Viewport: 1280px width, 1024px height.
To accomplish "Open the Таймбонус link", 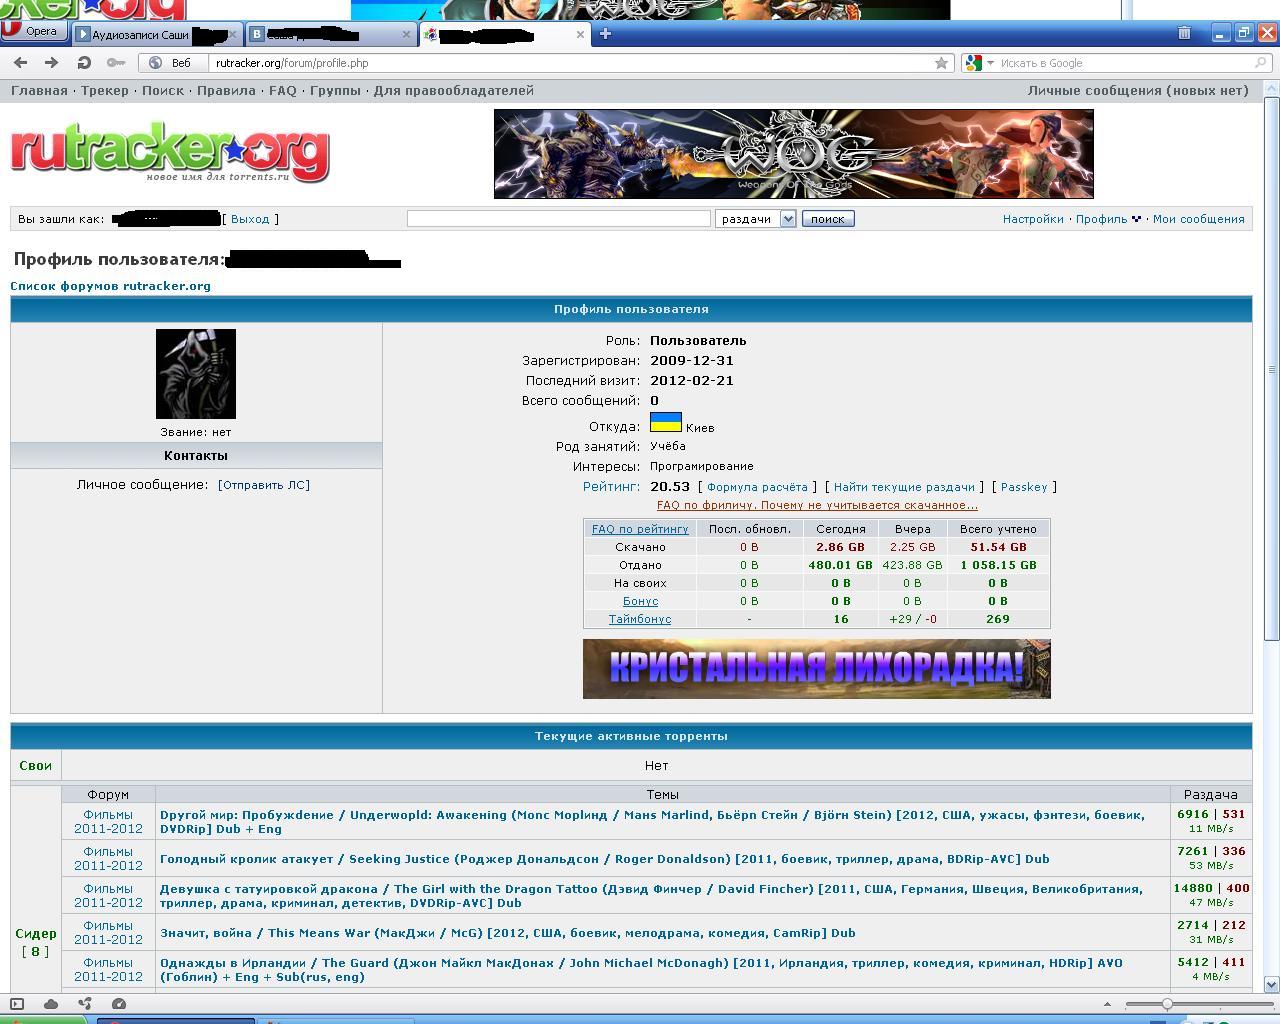I will (x=640, y=619).
